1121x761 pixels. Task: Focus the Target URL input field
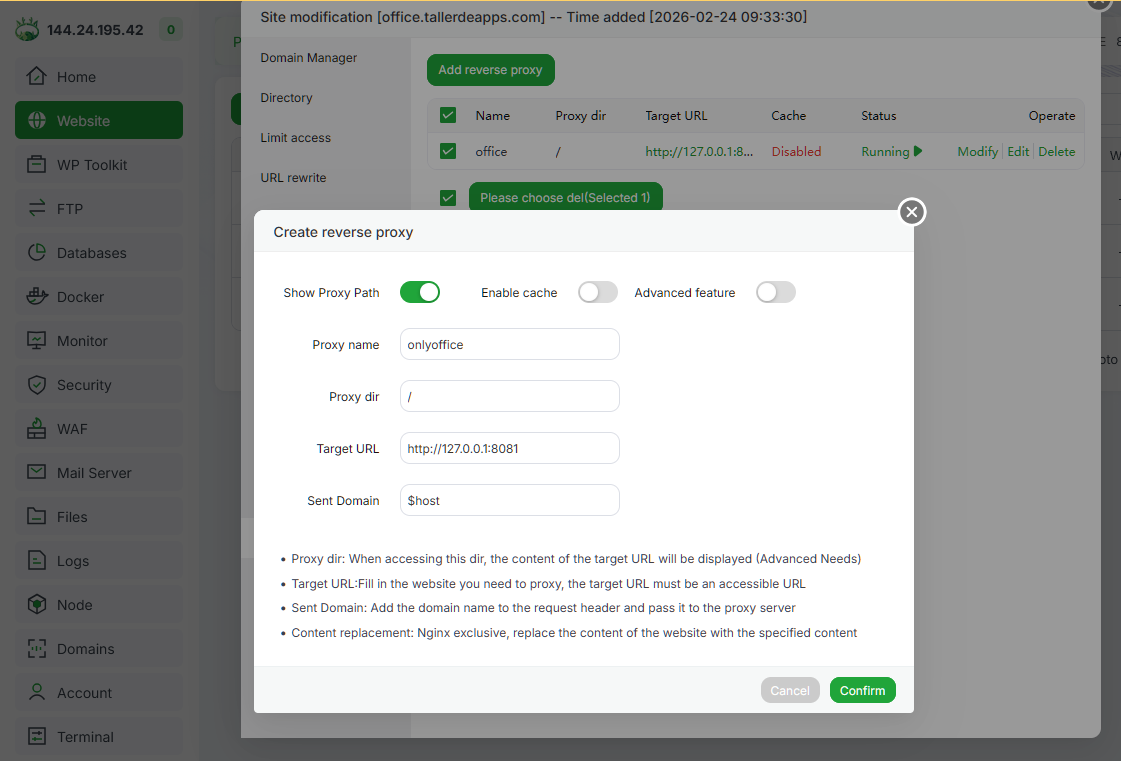tap(509, 449)
